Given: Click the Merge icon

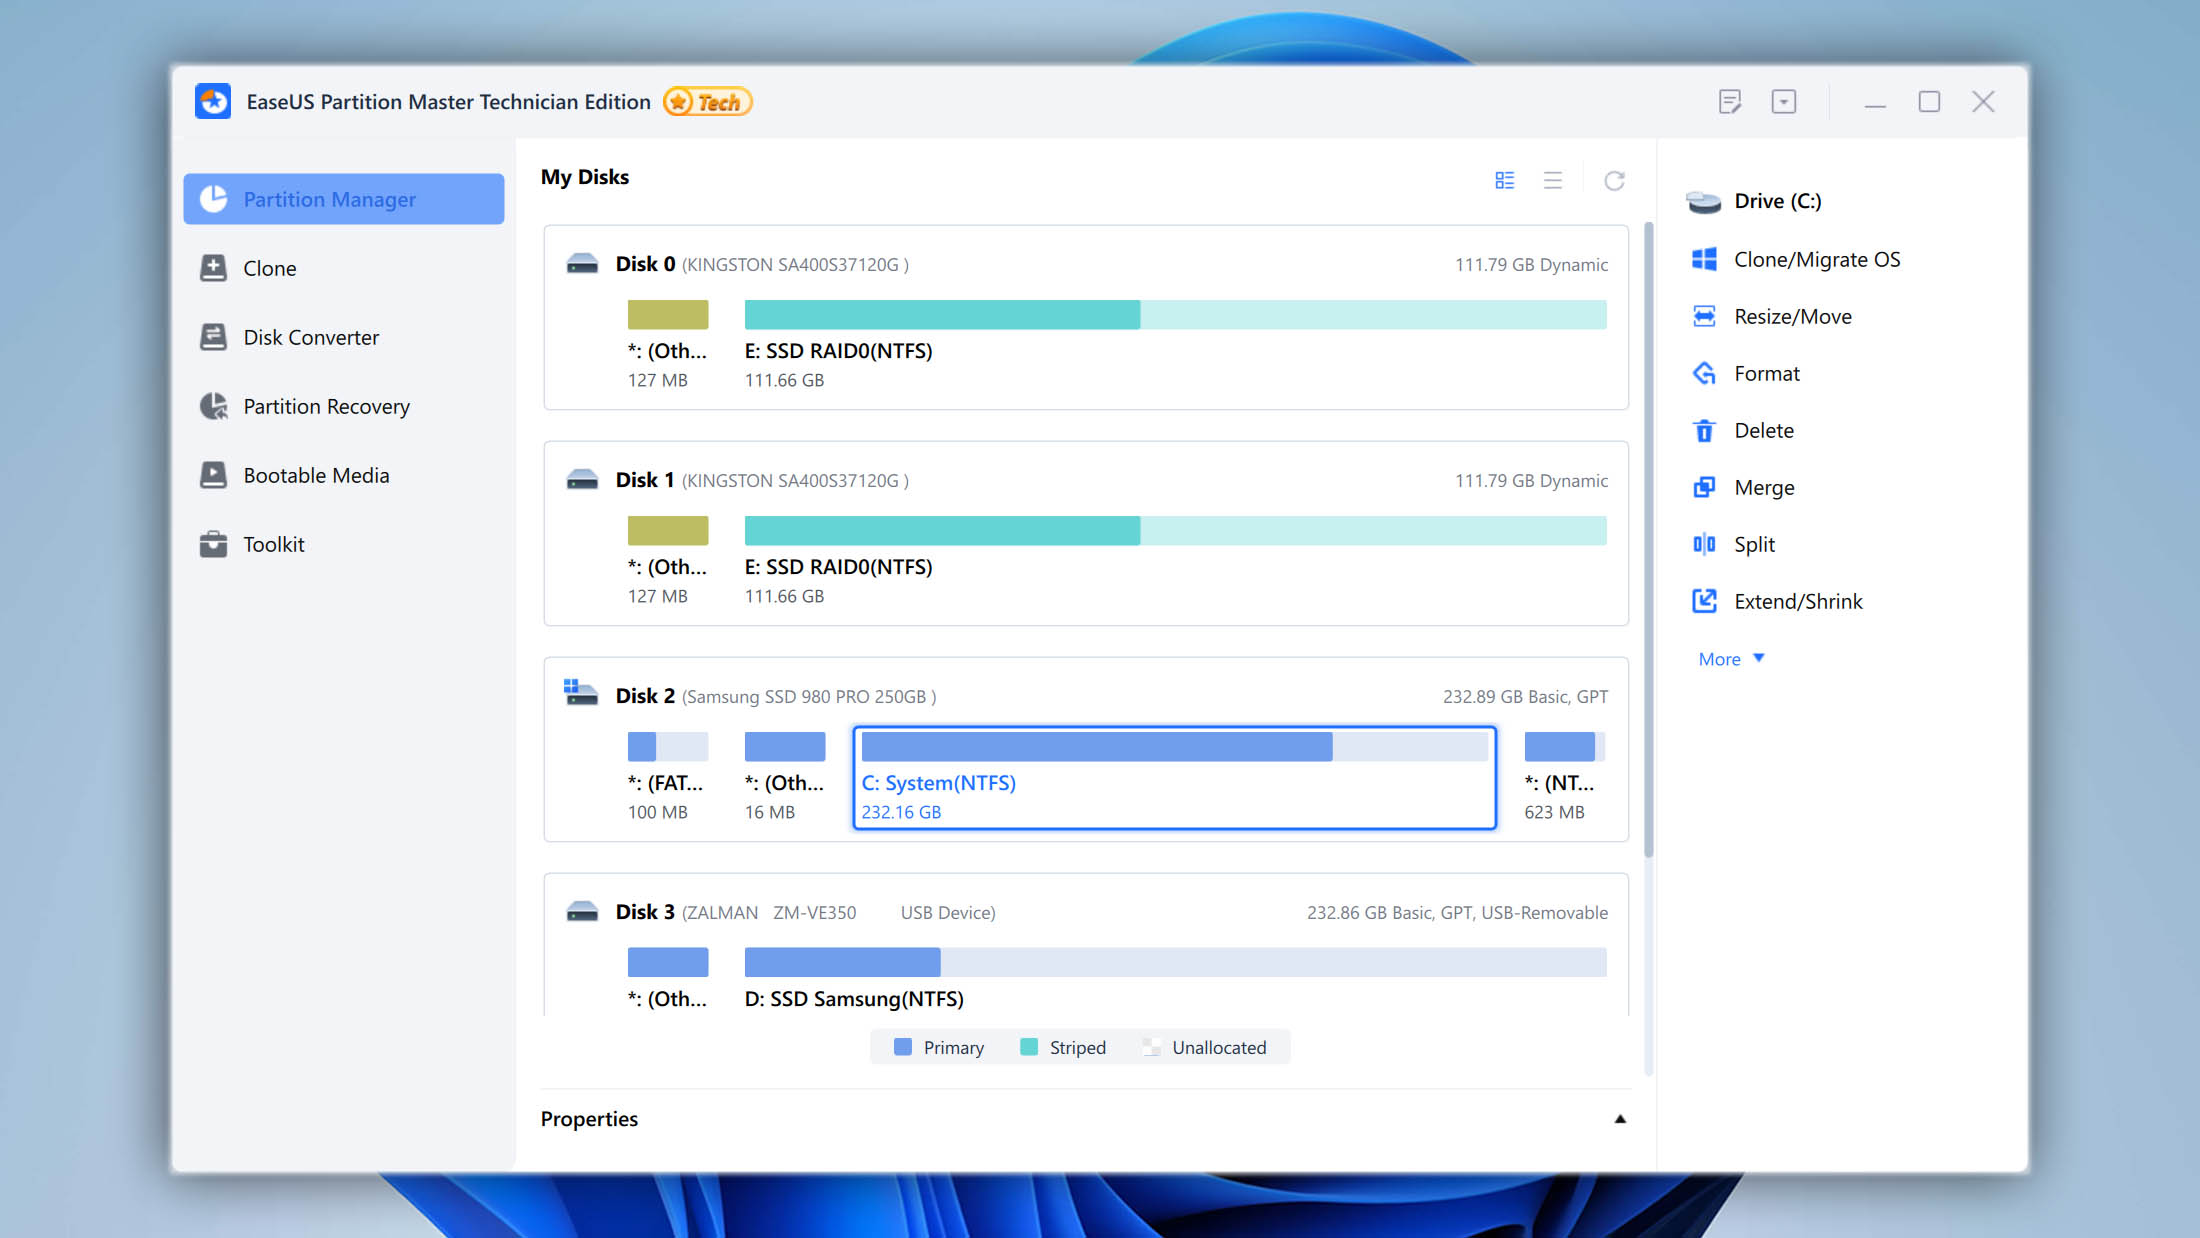Looking at the screenshot, I should coord(1704,487).
